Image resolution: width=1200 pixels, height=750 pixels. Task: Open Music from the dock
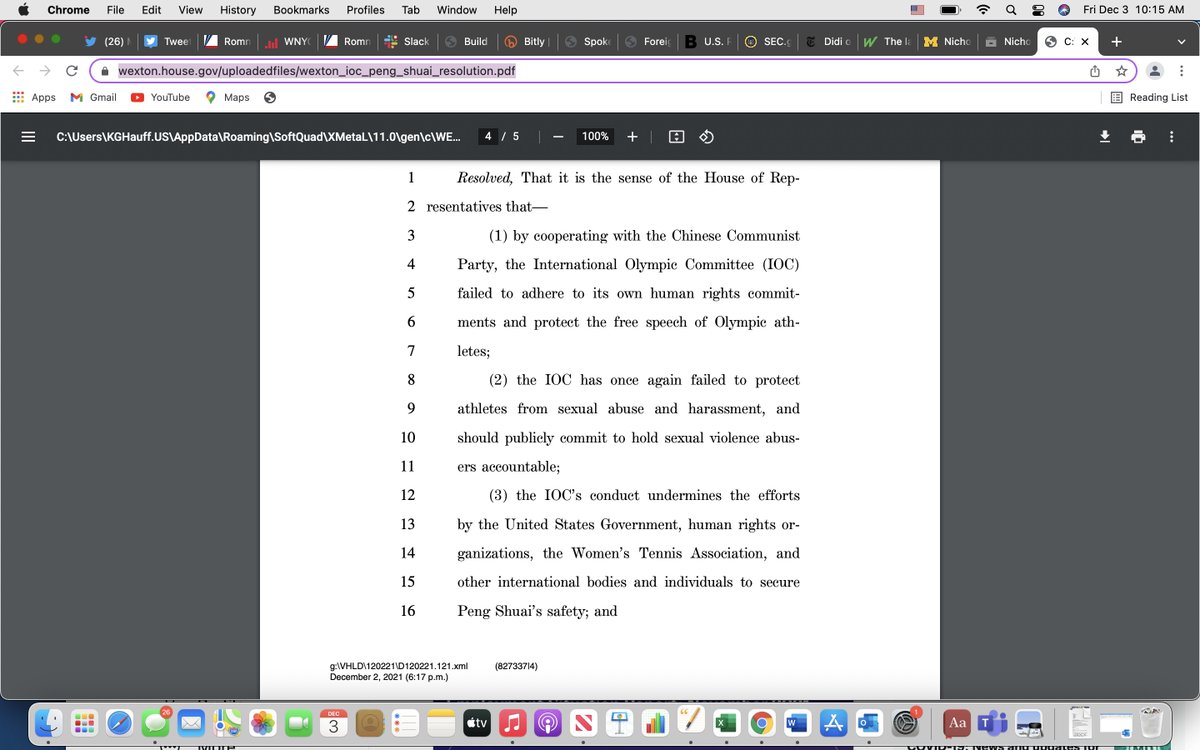512,723
